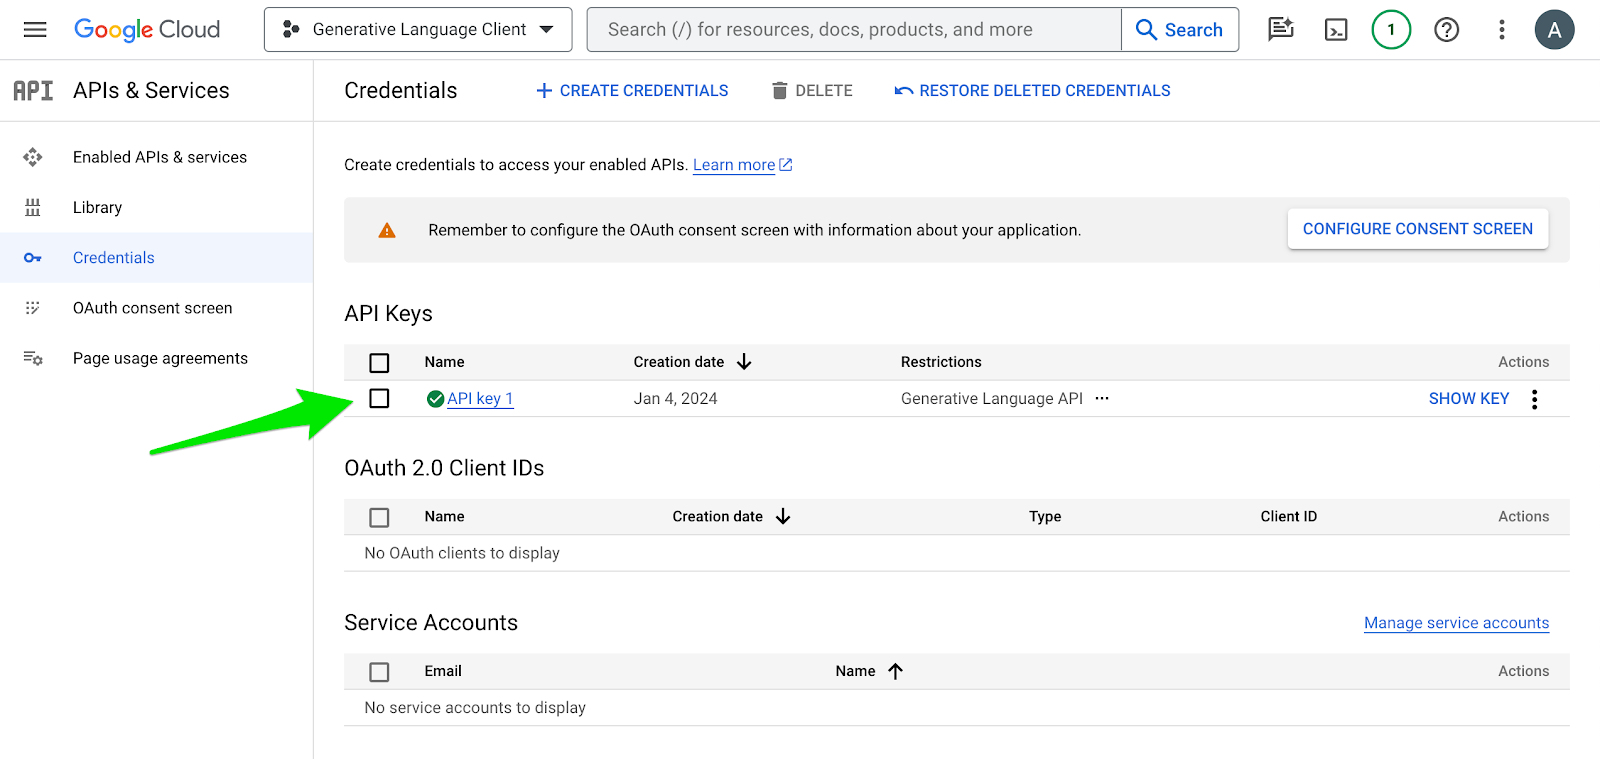
Task: Click the service accounts Email column header
Action: pos(443,671)
